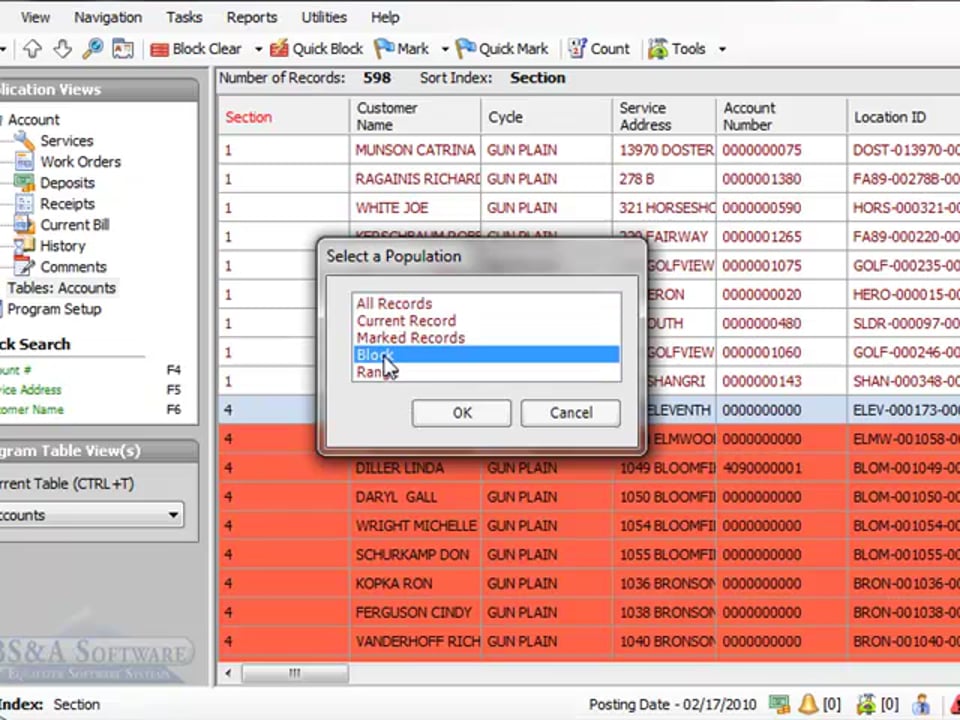Click the up arrow toolbar icon

pos(32,49)
